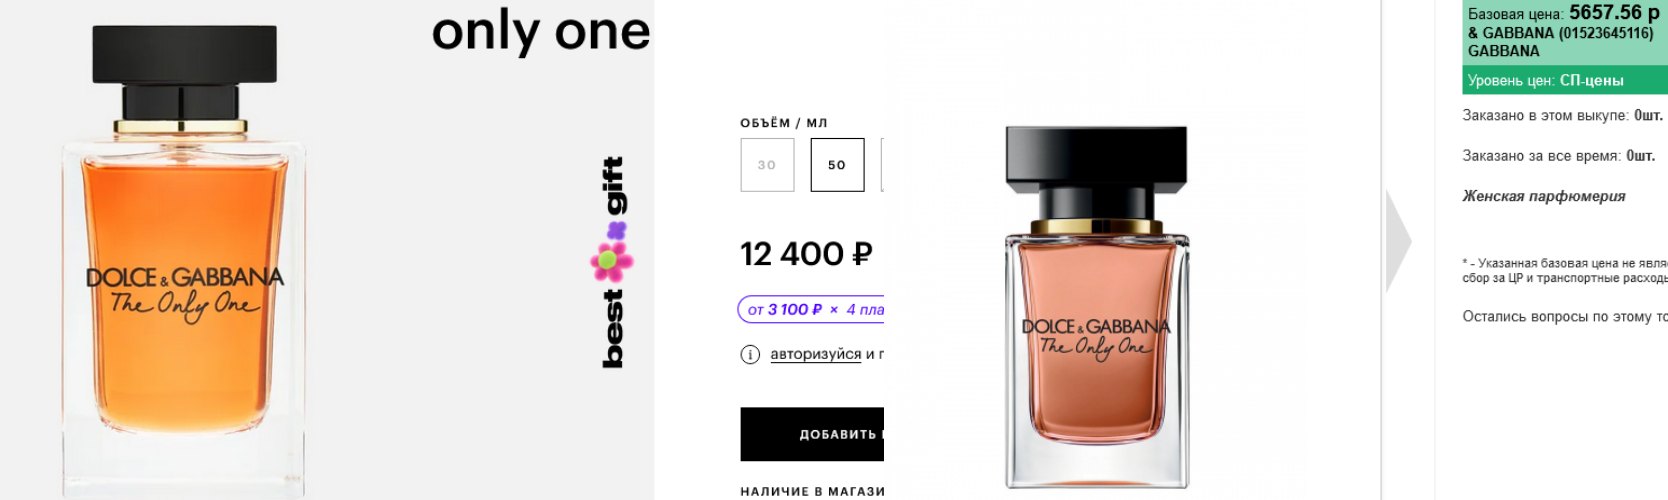Click the vertical best gift badge text
Viewport: 1668px width, 500px height.
point(613,262)
